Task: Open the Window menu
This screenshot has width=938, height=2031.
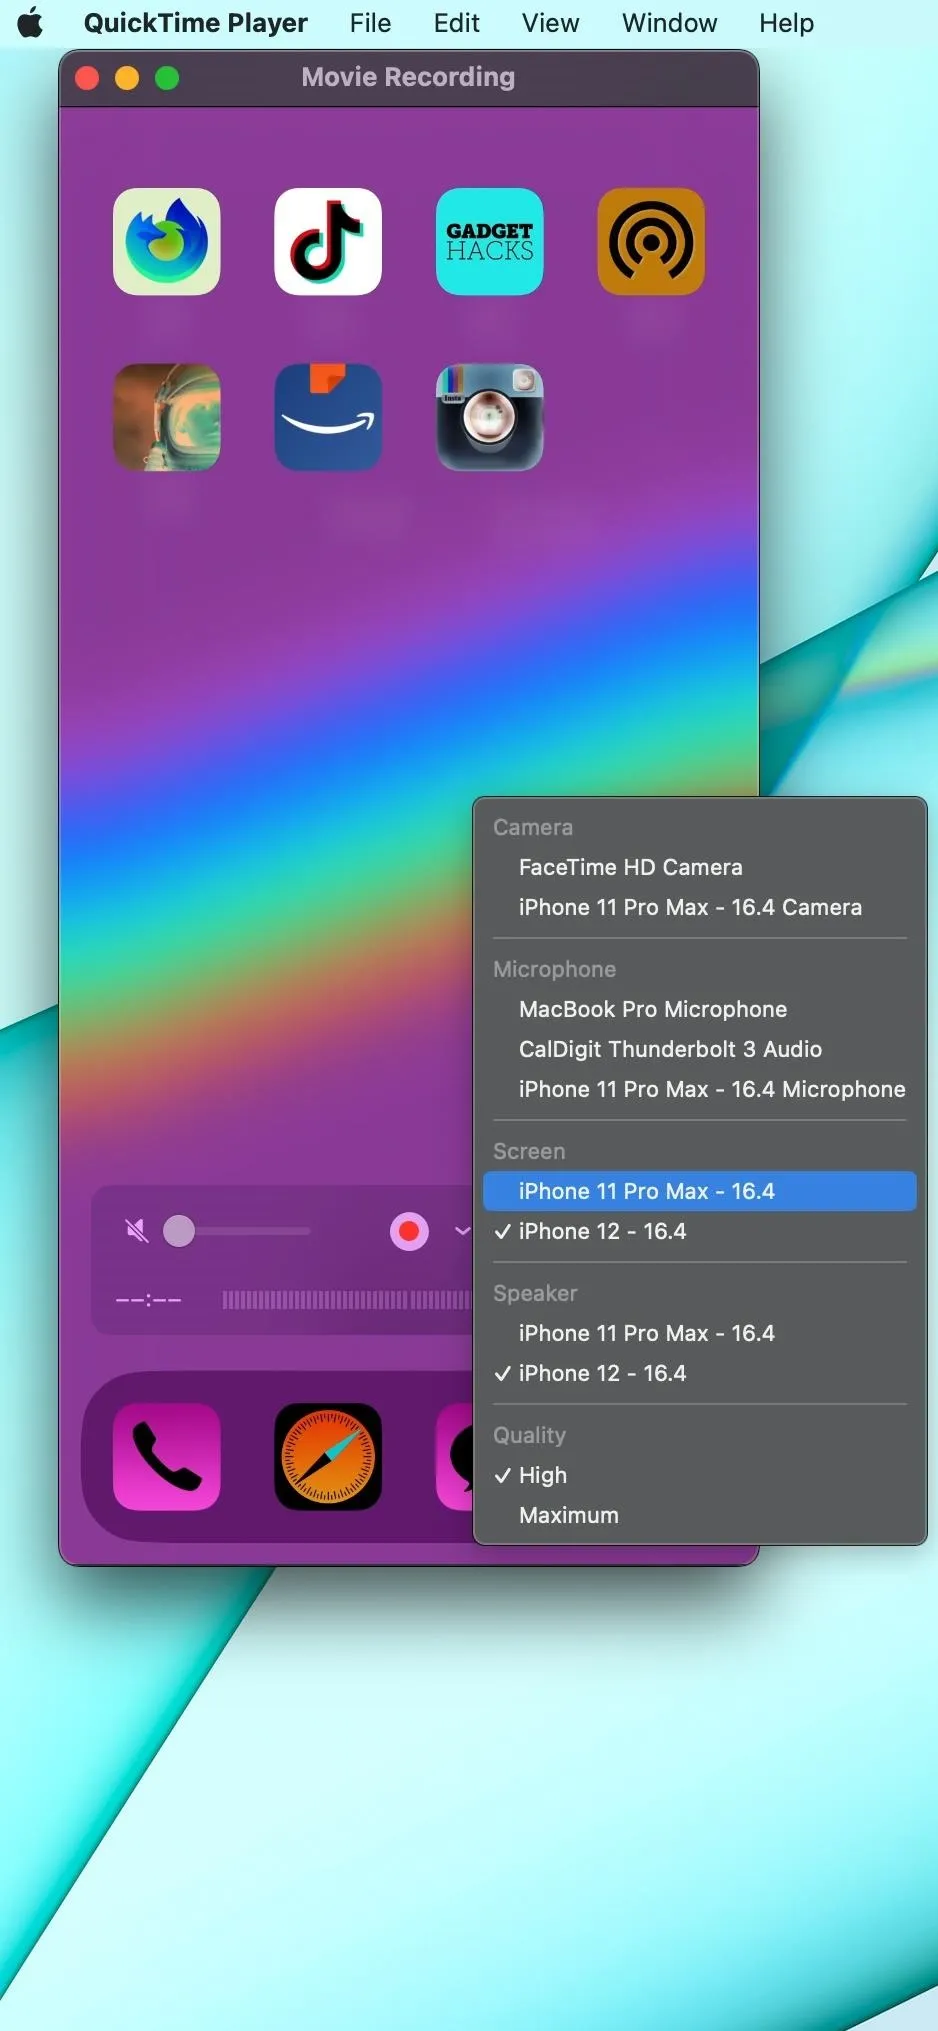Action: click(669, 23)
